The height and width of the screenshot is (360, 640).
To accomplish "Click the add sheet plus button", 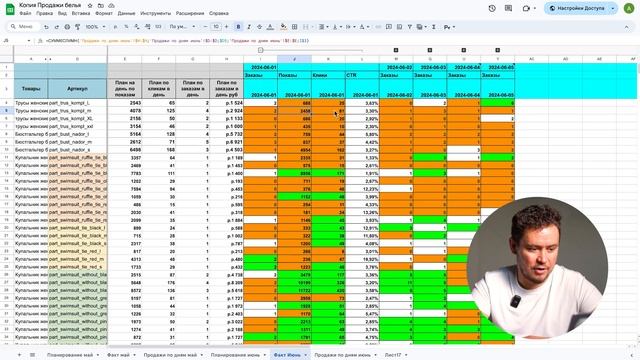I will (x=19, y=355).
